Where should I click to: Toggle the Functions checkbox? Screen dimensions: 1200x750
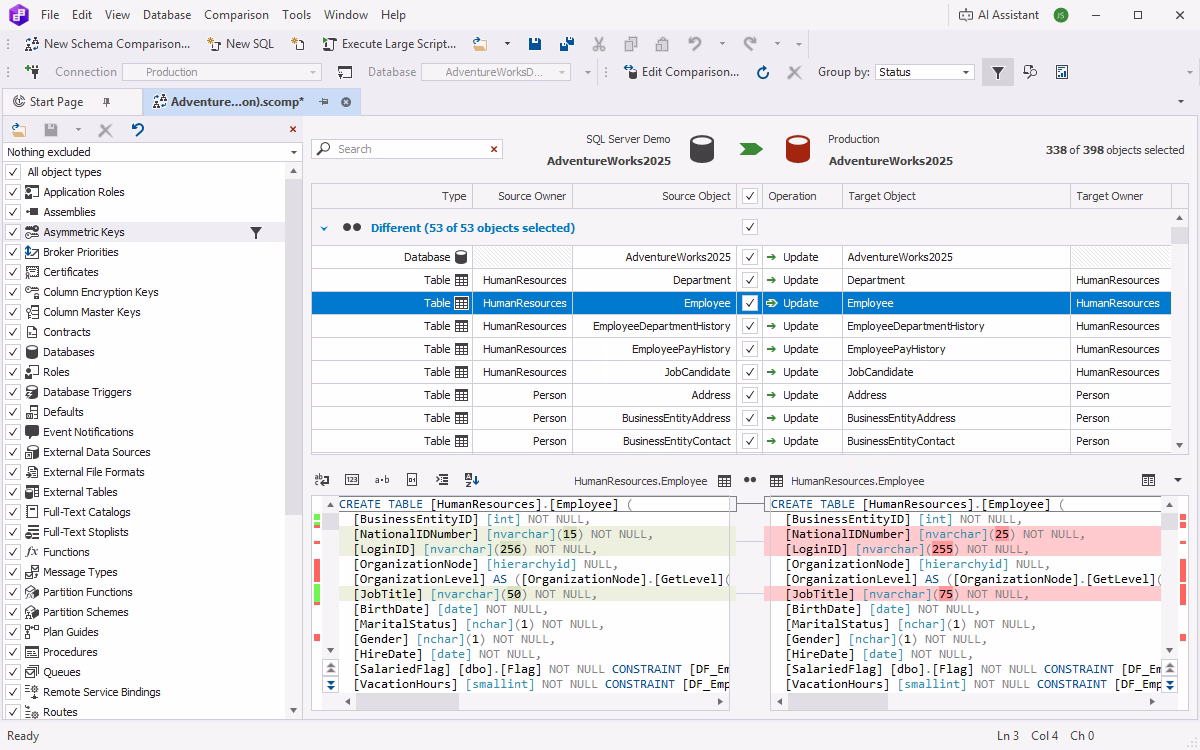(13, 552)
